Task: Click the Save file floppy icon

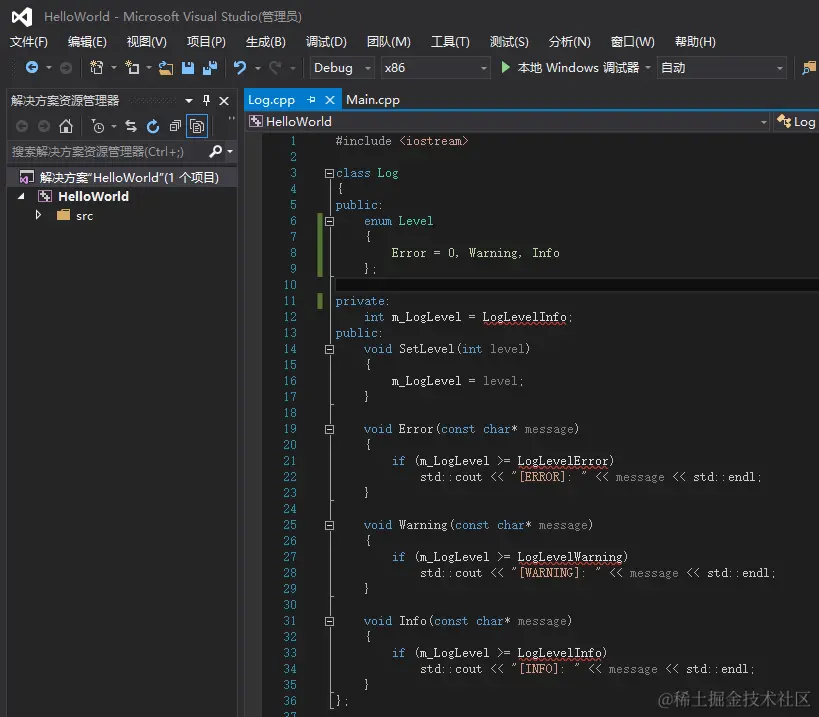Action: (x=188, y=68)
